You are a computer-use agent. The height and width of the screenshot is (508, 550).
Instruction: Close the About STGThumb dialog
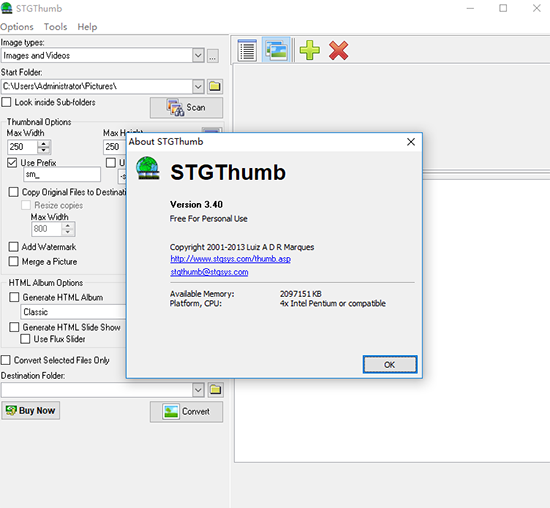click(x=411, y=142)
